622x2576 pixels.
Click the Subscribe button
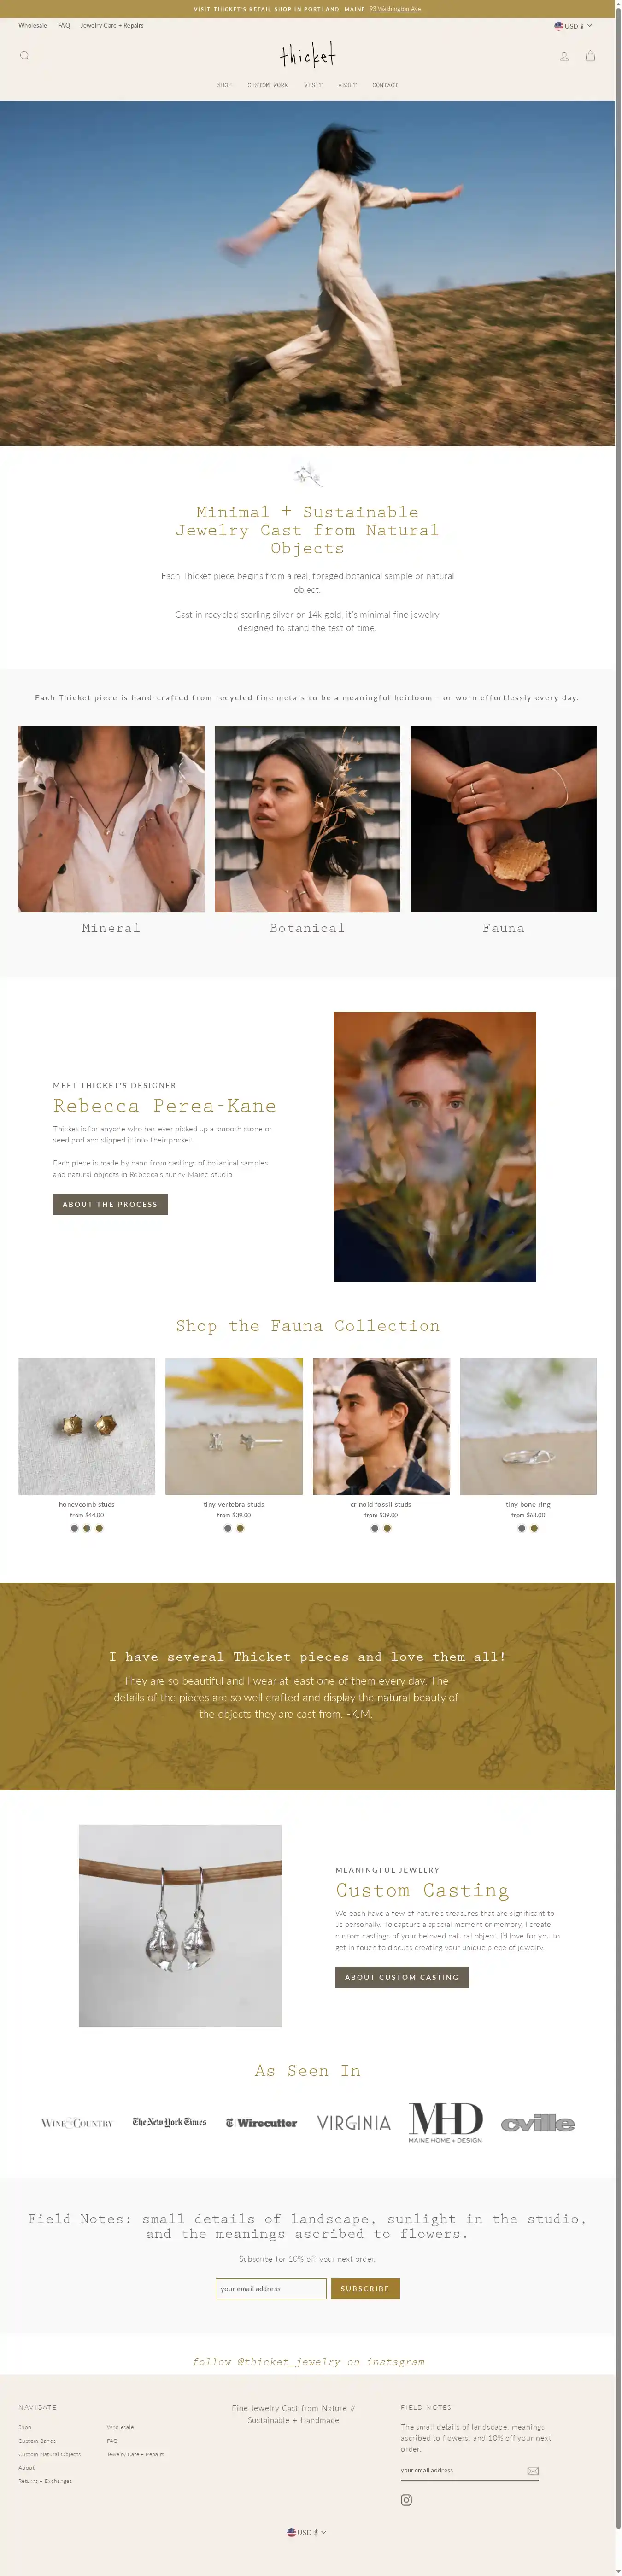[x=365, y=2288]
